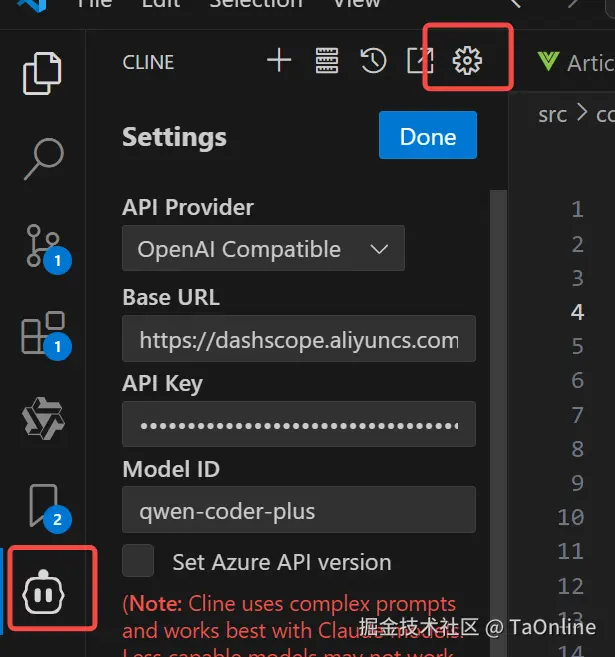
Task: Click line number 4 in editor gutter
Action: point(577,312)
